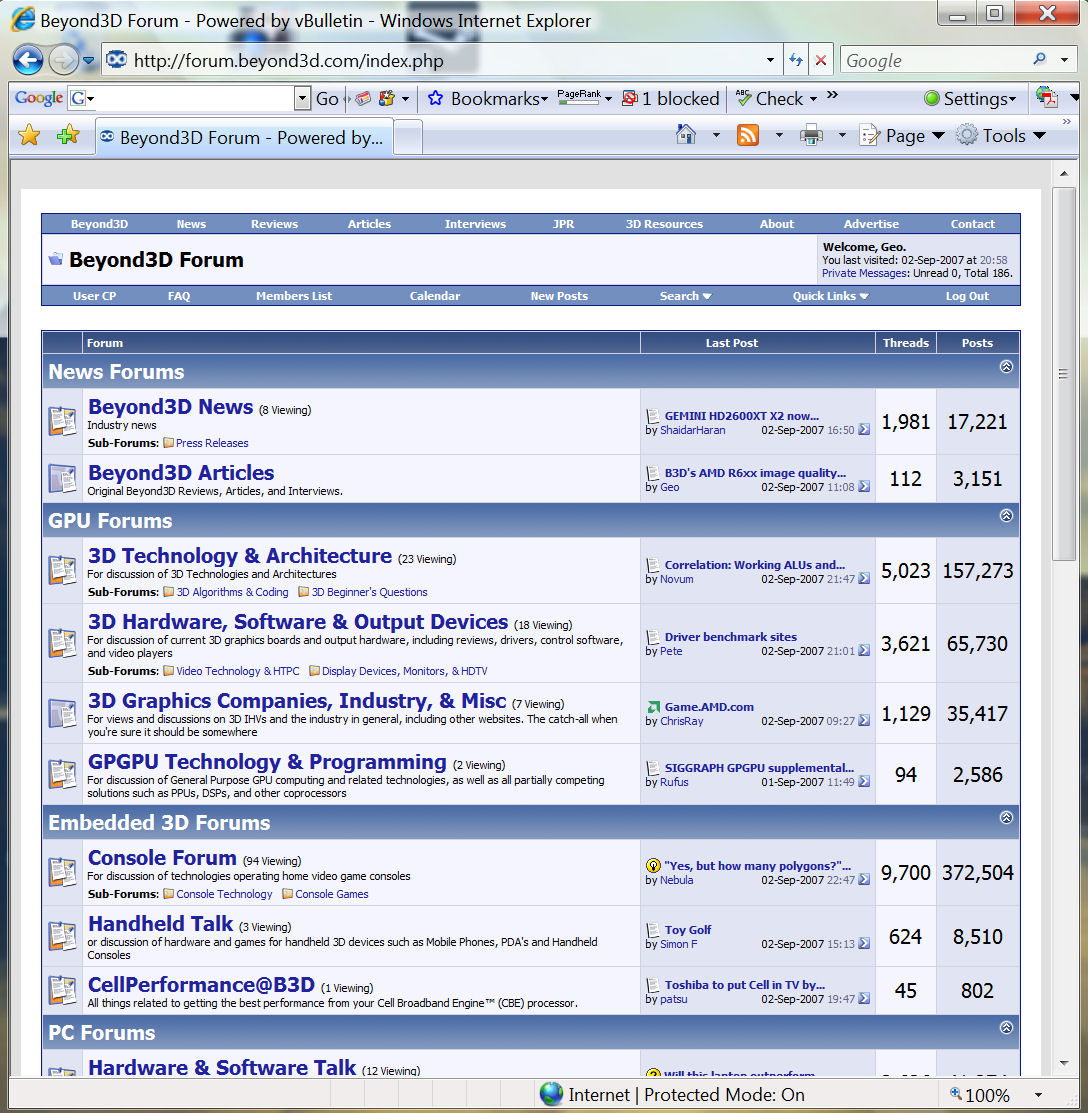Open the 'Driver benchmark sites' last post link
Screen dimensions: 1088x1113
(x=730, y=637)
